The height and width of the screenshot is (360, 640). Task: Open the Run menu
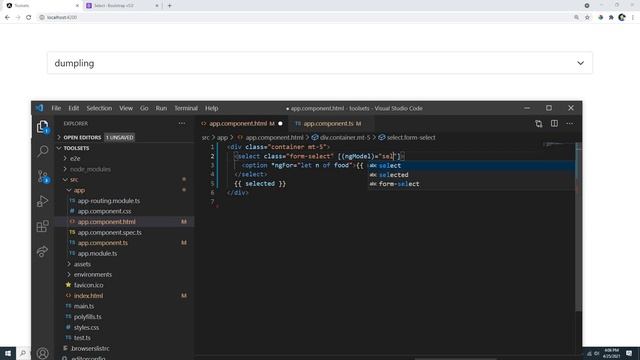[x=161, y=108]
